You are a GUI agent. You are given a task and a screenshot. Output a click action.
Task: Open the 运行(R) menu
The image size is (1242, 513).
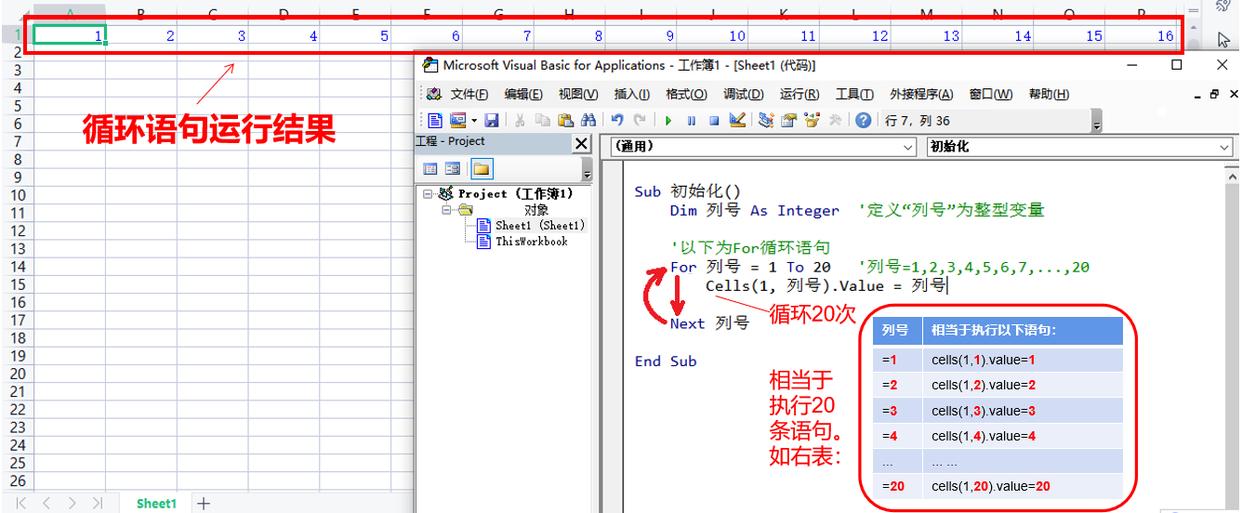[x=799, y=94]
